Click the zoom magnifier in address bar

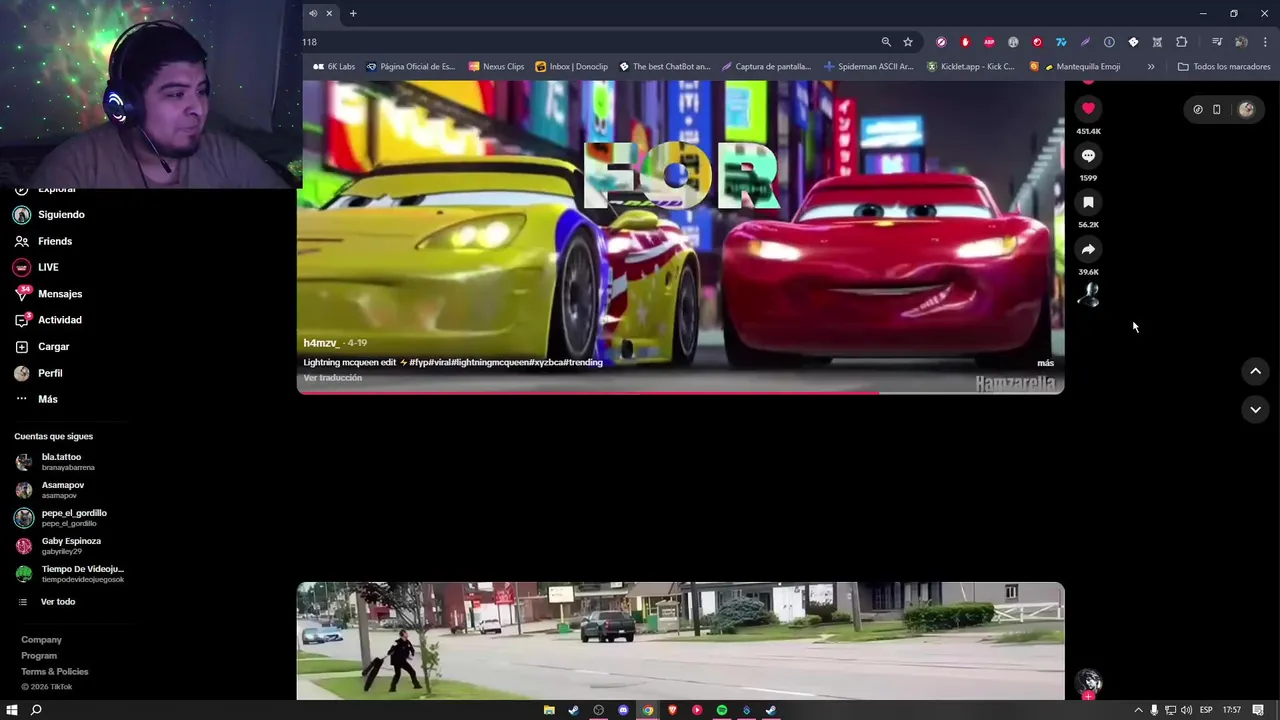[x=886, y=42]
